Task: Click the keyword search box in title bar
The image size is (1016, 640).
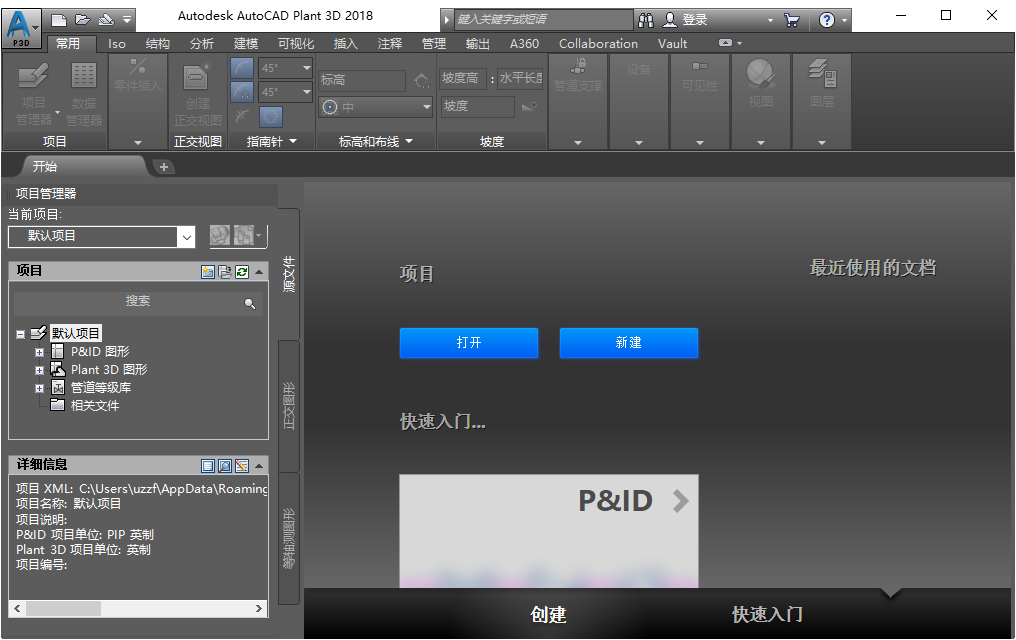Action: (x=543, y=19)
